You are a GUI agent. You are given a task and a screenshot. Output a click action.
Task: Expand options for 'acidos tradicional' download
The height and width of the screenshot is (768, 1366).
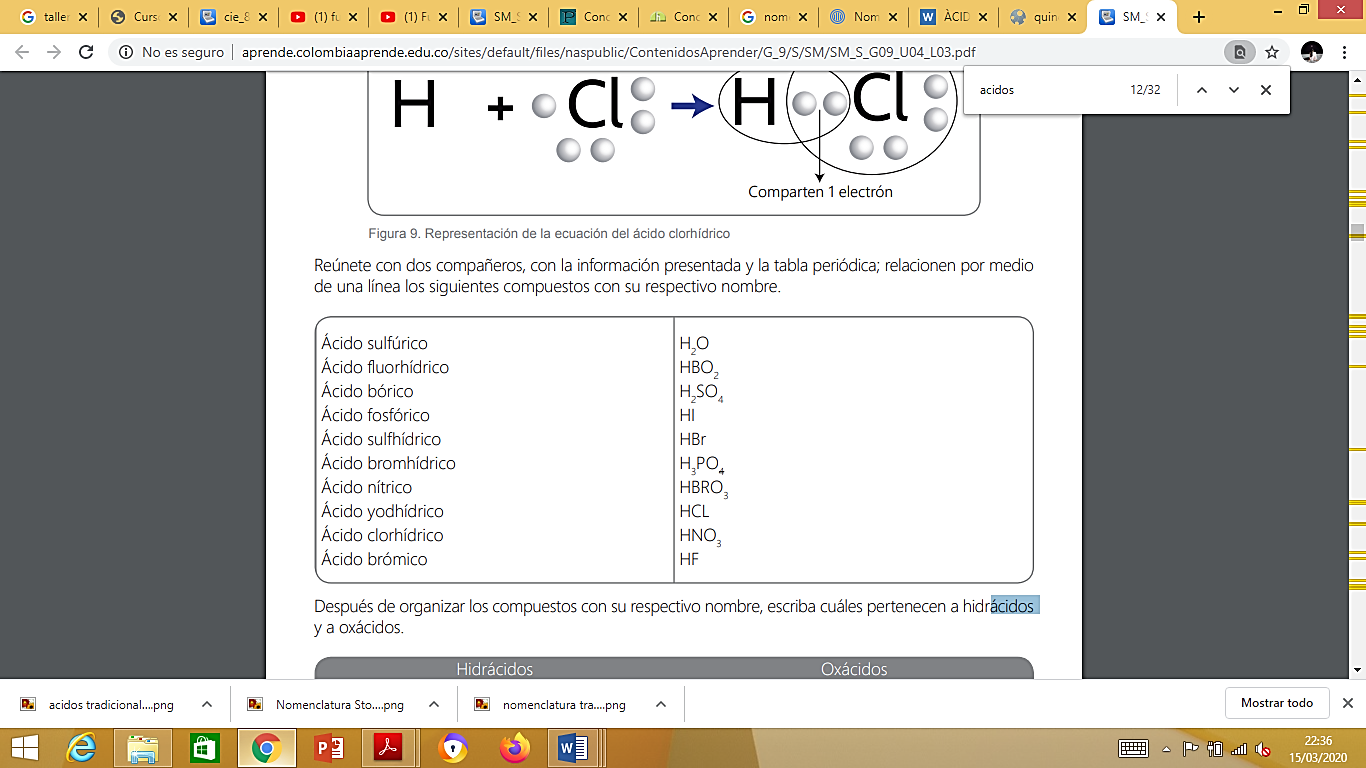click(x=207, y=704)
